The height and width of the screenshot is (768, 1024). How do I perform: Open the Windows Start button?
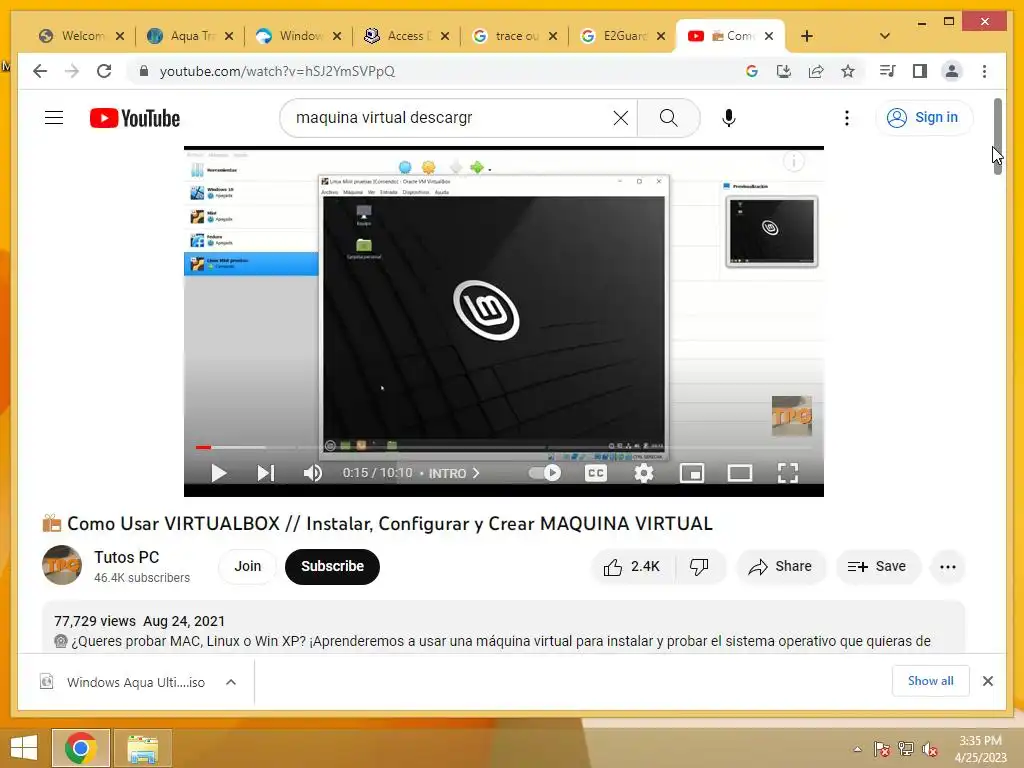pyautogui.click(x=24, y=748)
